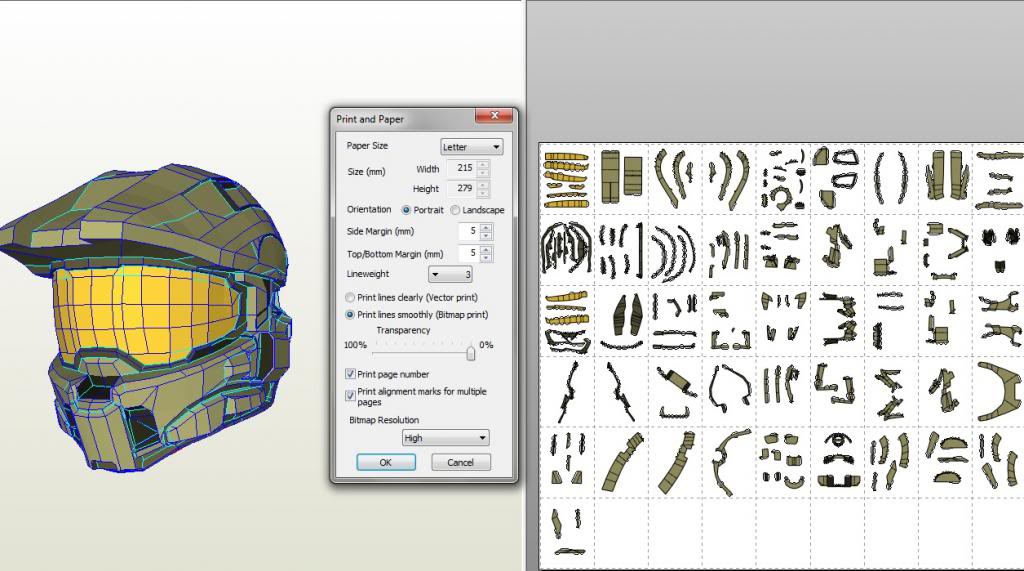Click the Orientation label
The width and height of the screenshot is (1024, 571).
coord(369,210)
